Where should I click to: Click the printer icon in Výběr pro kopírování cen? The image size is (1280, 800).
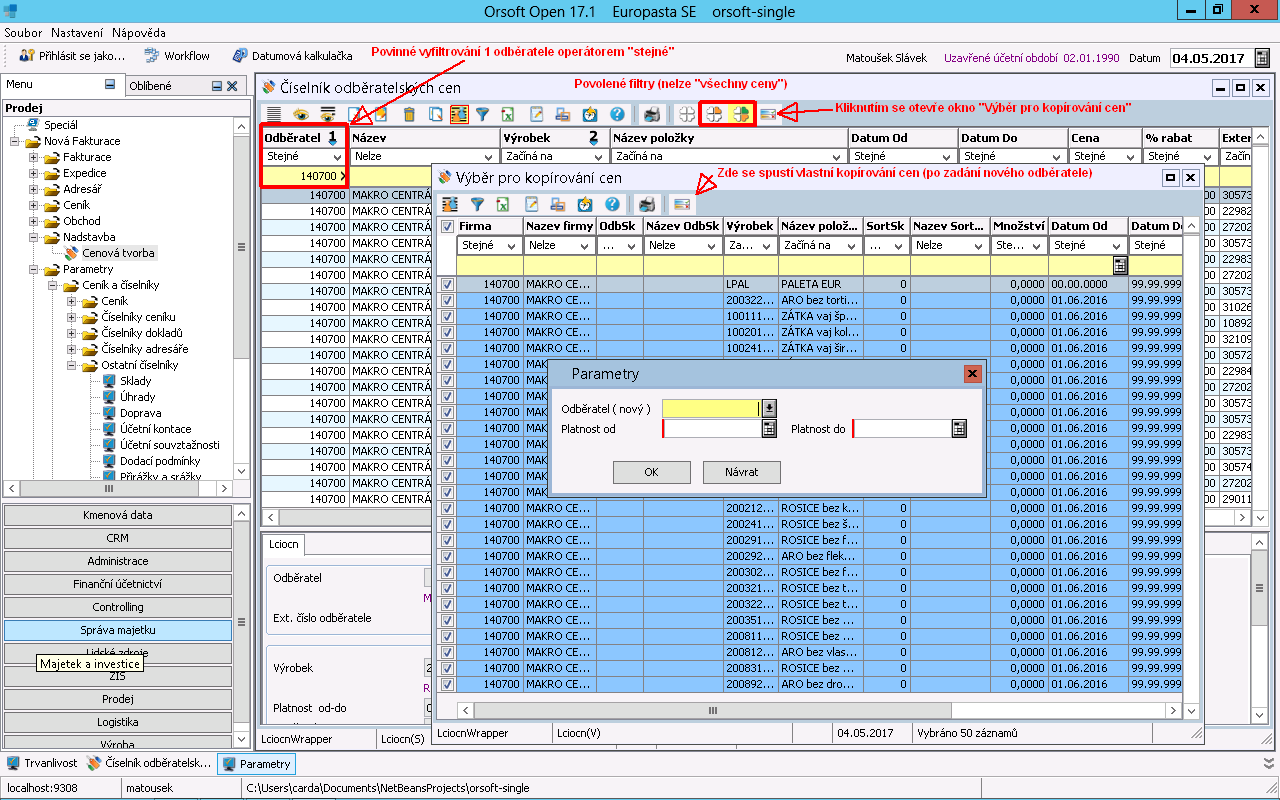[647, 204]
